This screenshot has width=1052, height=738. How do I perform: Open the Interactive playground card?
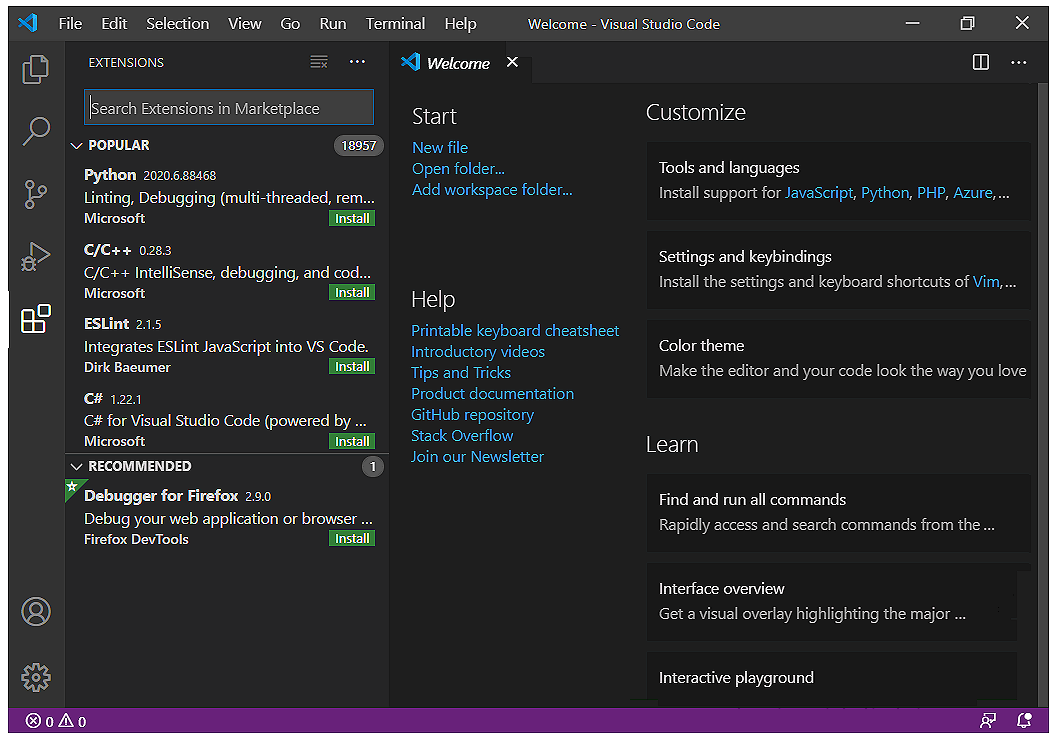[x=832, y=678]
